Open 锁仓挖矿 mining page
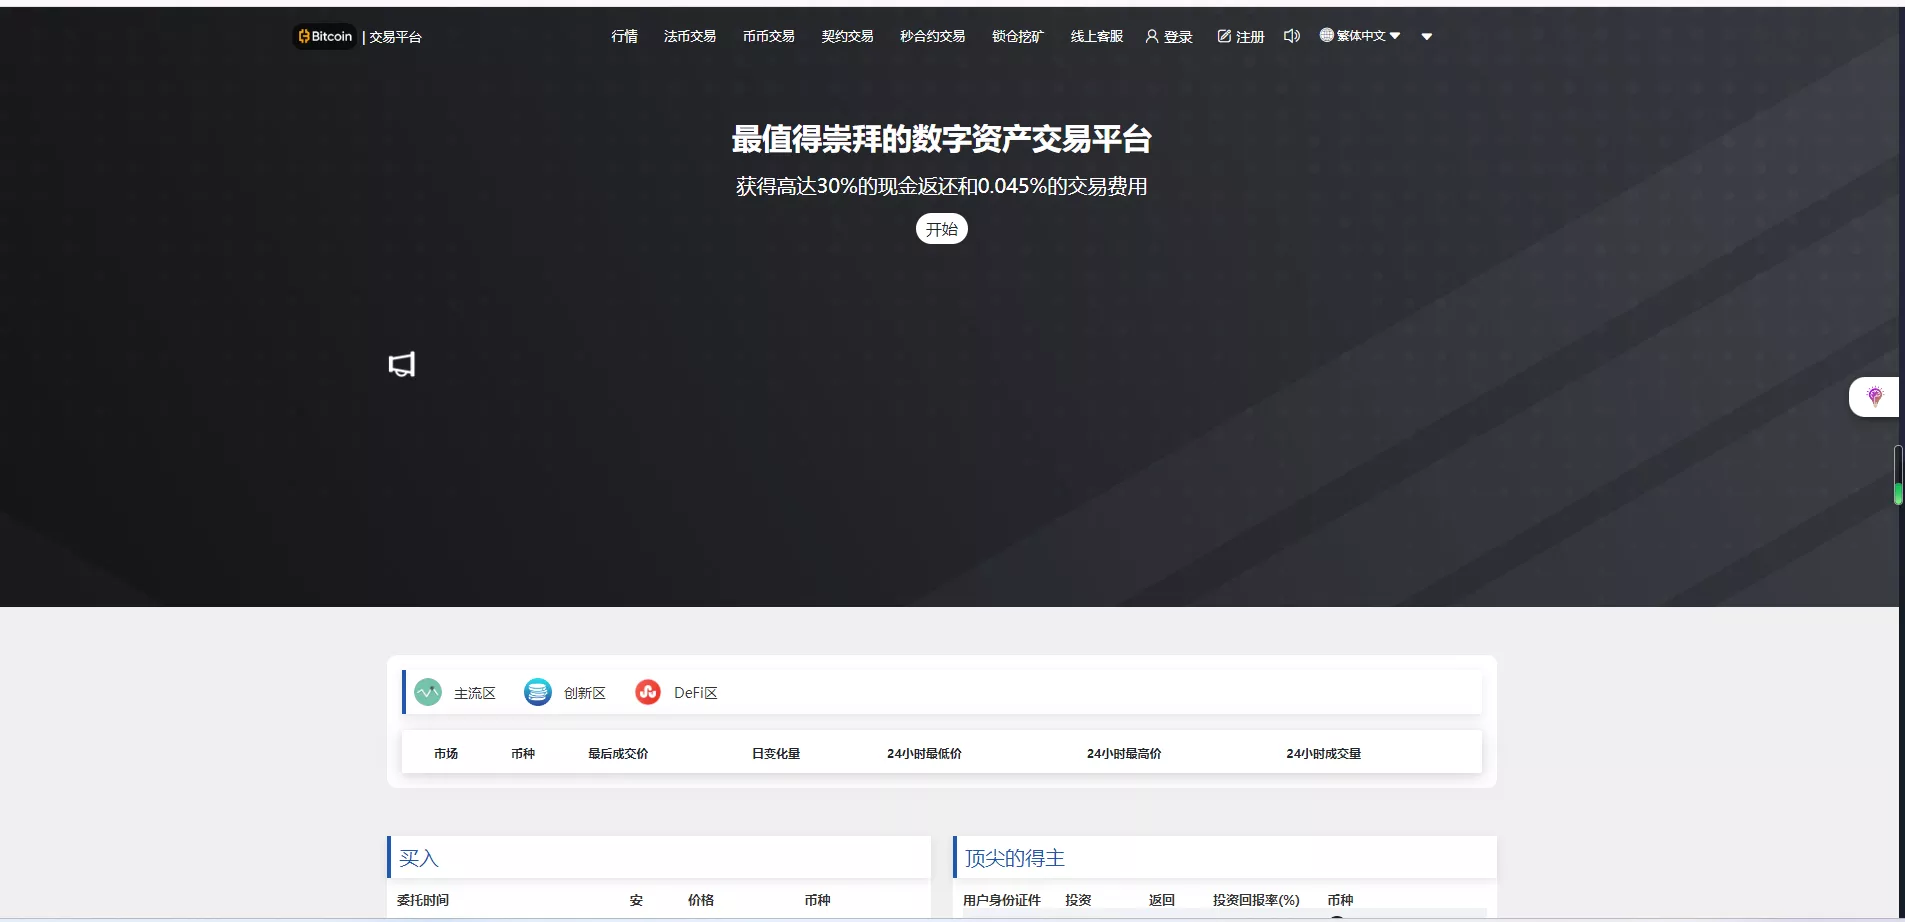This screenshot has height=922, width=1905. pos(1017,36)
